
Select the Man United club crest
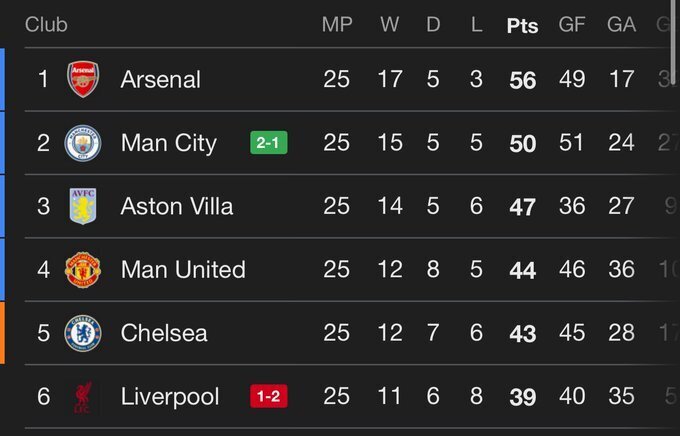[83, 270]
